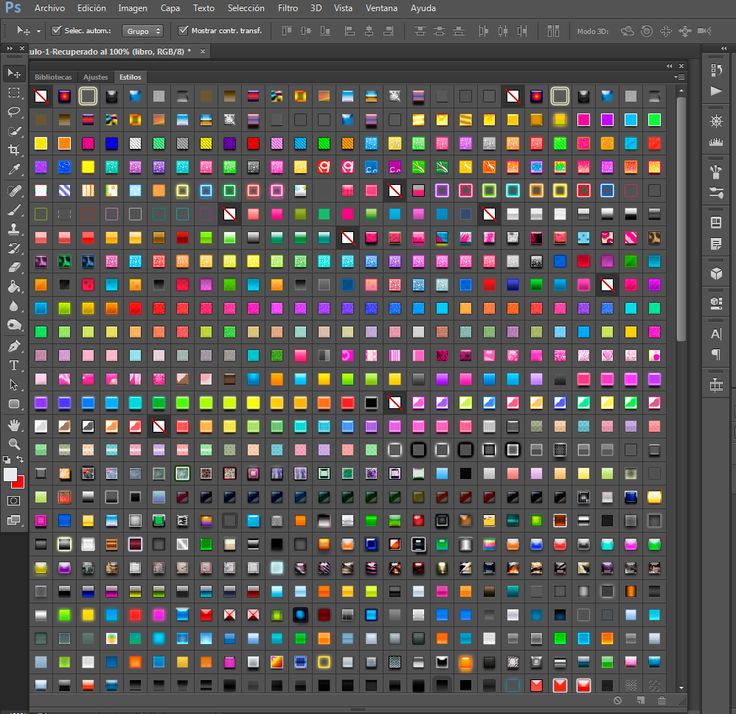Open the Paragraph panel icon

716,354
